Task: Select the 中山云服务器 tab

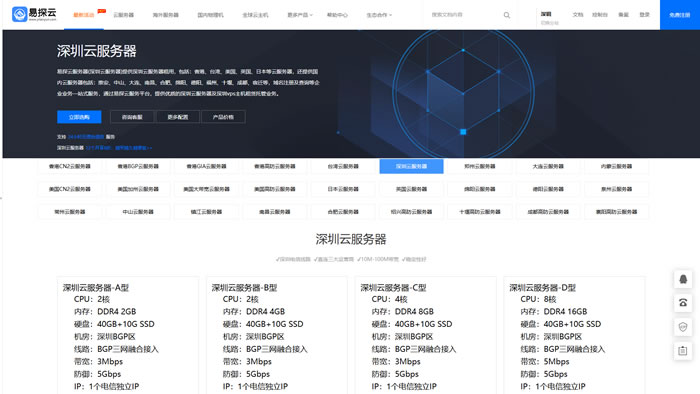Action: tap(138, 212)
